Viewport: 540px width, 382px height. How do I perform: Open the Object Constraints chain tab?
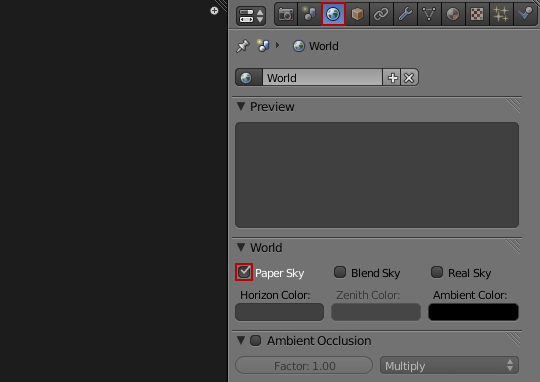tap(381, 14)
